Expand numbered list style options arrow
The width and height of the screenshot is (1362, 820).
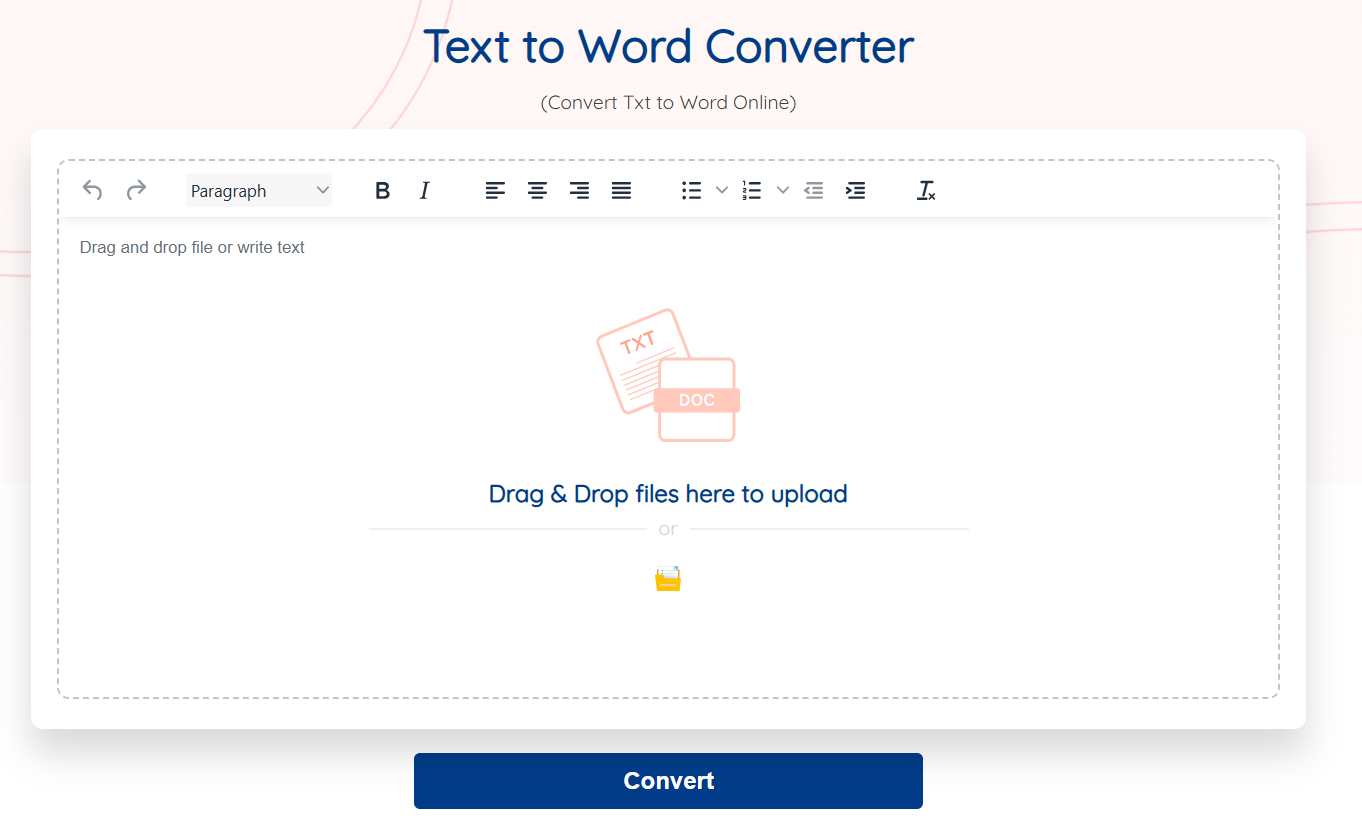point(783,190)
